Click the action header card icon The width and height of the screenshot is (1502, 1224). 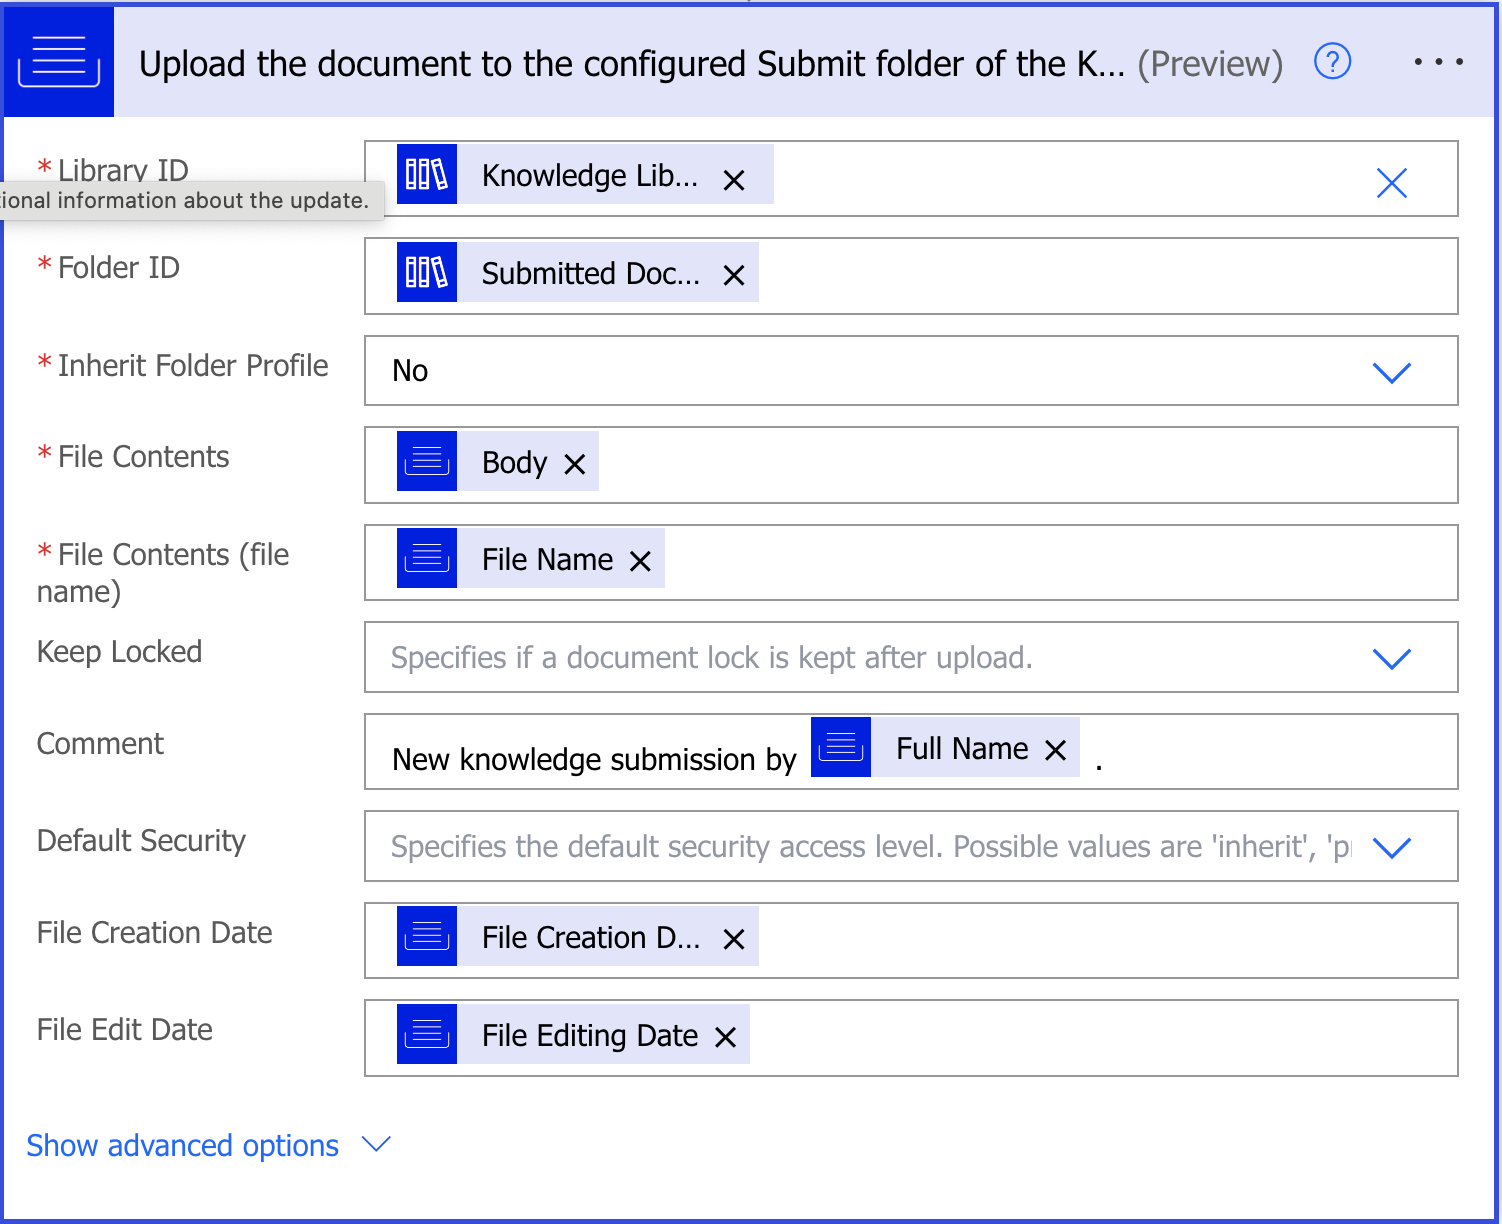pos(59,62)
